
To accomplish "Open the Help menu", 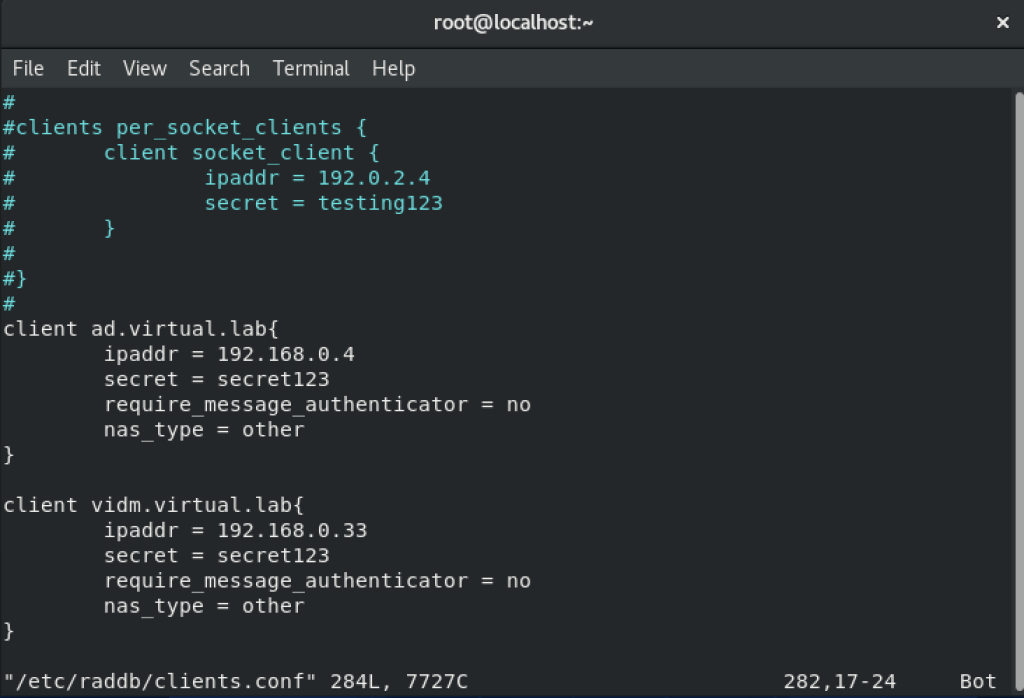I will click(x=393, y=68).
